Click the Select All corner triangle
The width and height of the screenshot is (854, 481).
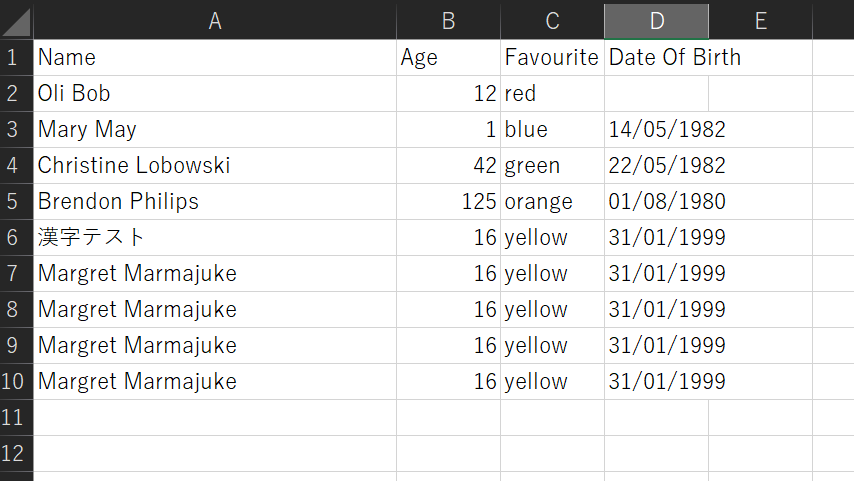(17, 21)
